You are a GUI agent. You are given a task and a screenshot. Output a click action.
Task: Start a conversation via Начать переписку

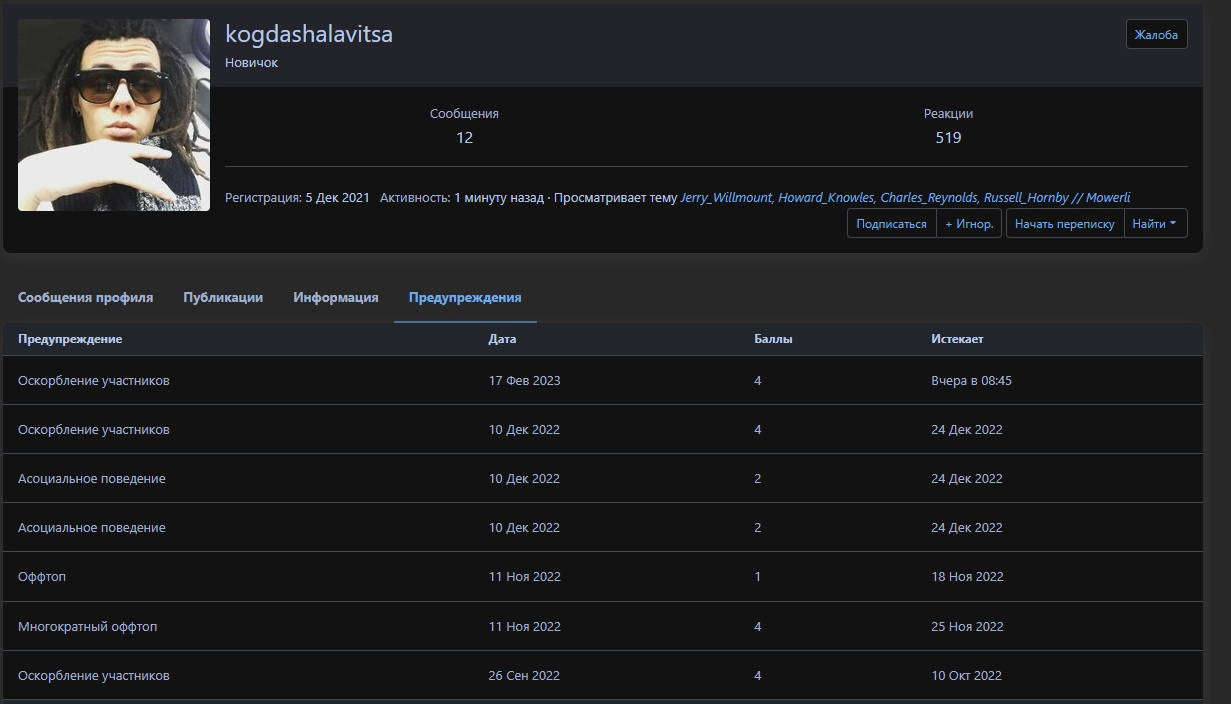pos(1064,224)
